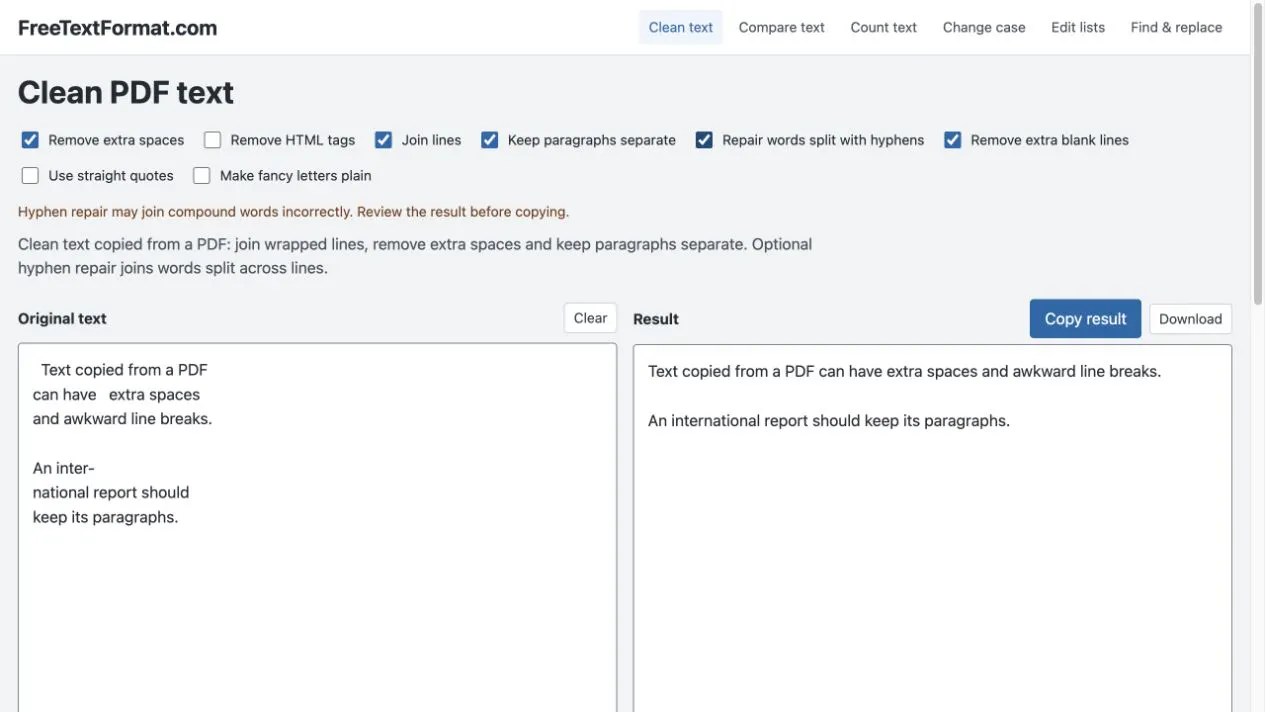Click the Result label
Viewport: 1265px width, 712px height.
click(x=656, y=319)
